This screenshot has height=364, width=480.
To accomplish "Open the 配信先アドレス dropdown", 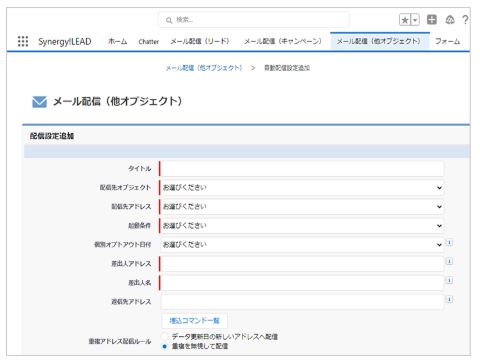I will pyautogui.click(x=302, y=207).
